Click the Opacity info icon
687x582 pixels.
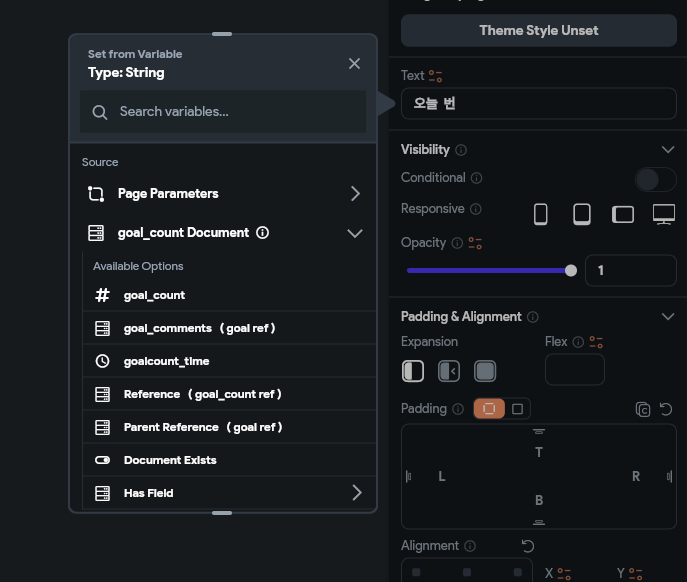pyautogui.click(x=457, y=243)
